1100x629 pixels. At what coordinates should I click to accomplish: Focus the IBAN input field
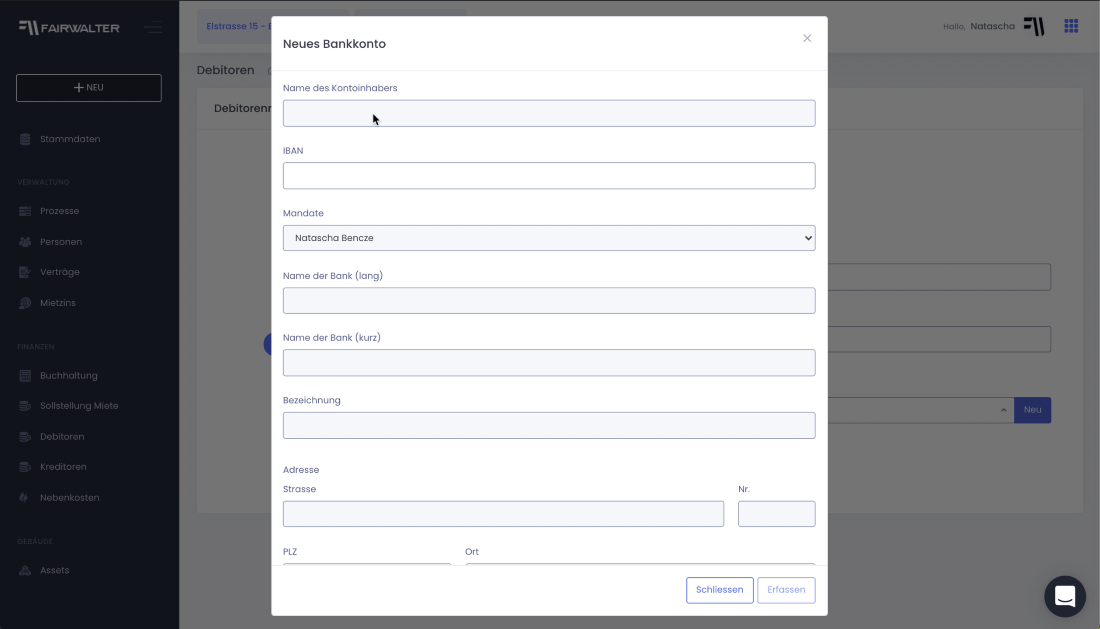click(549, 175)
